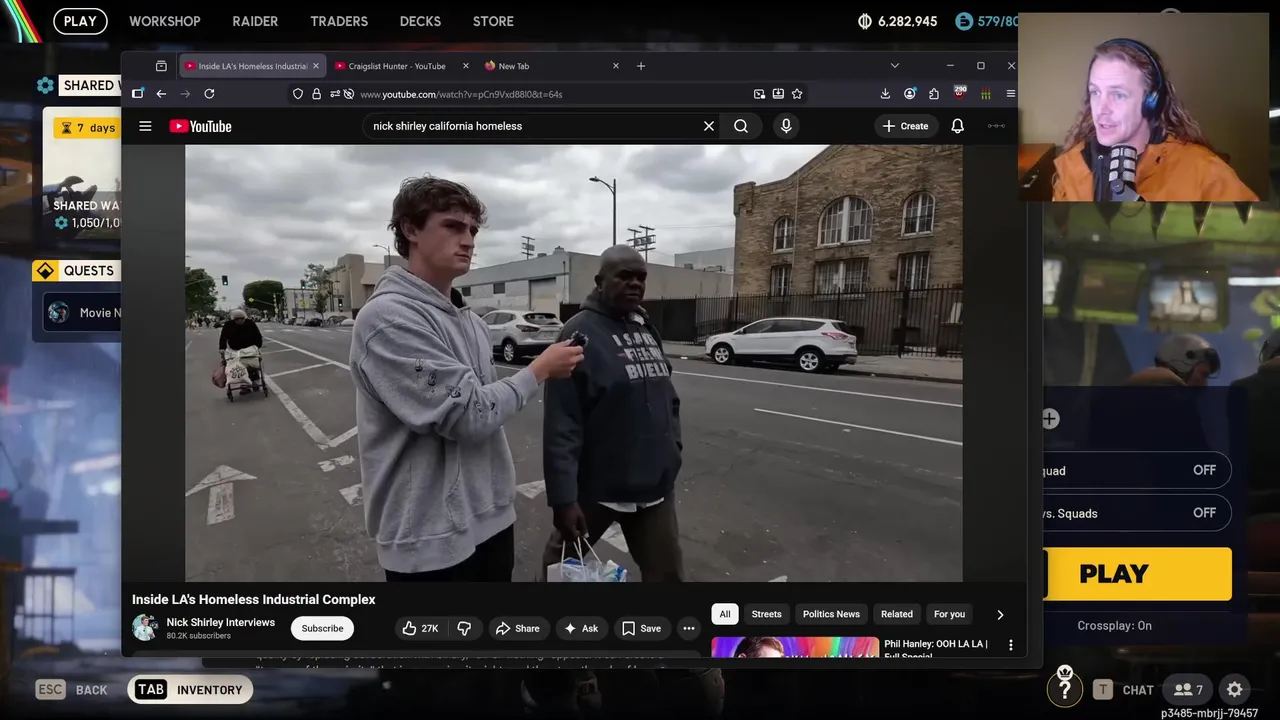This screenshot has width=1280, height=720.
Task: Click the YouTube logo
Action: coord(200,126)
